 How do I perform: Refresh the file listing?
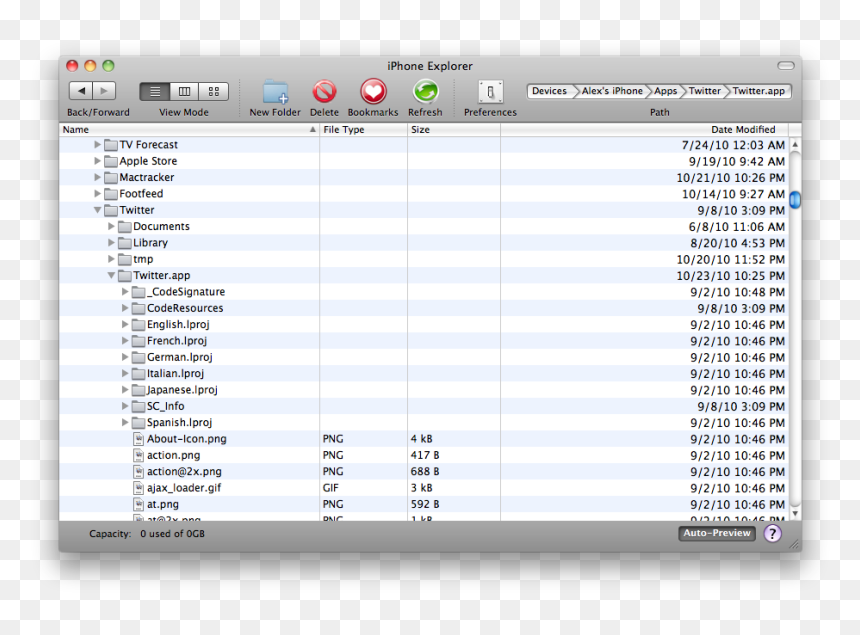(426, 92)
